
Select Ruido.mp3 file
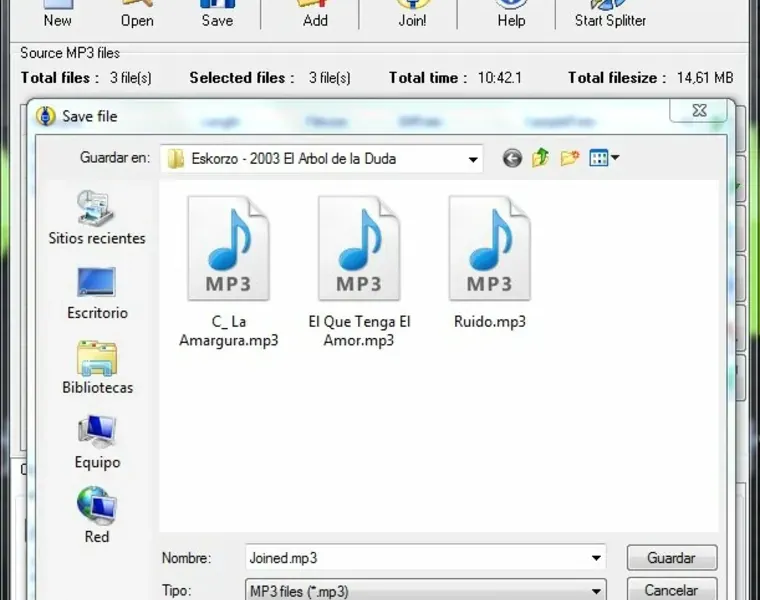490,263
